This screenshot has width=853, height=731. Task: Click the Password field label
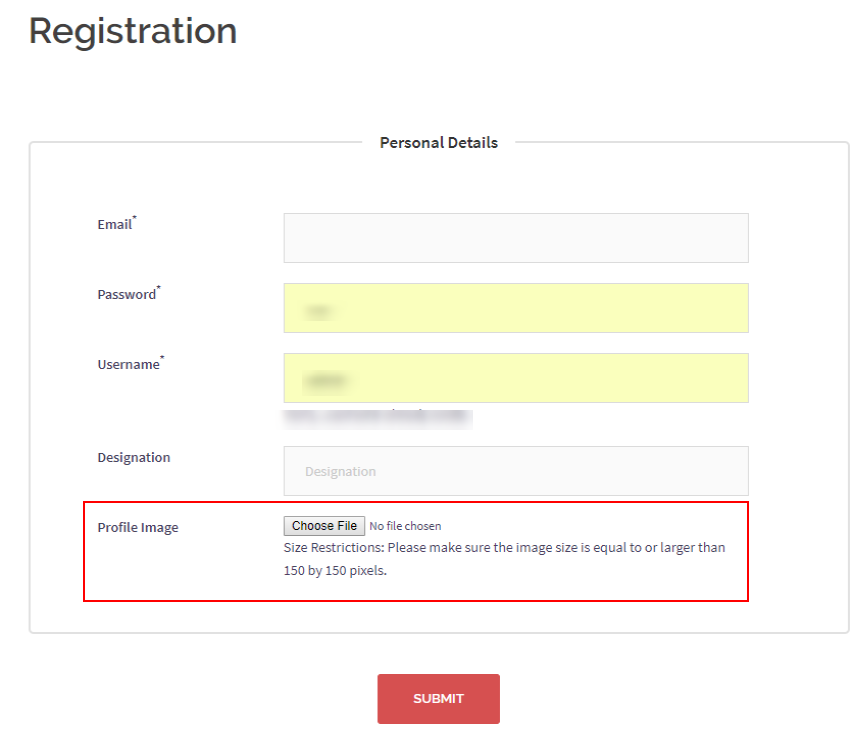click(x=126, y=295)
